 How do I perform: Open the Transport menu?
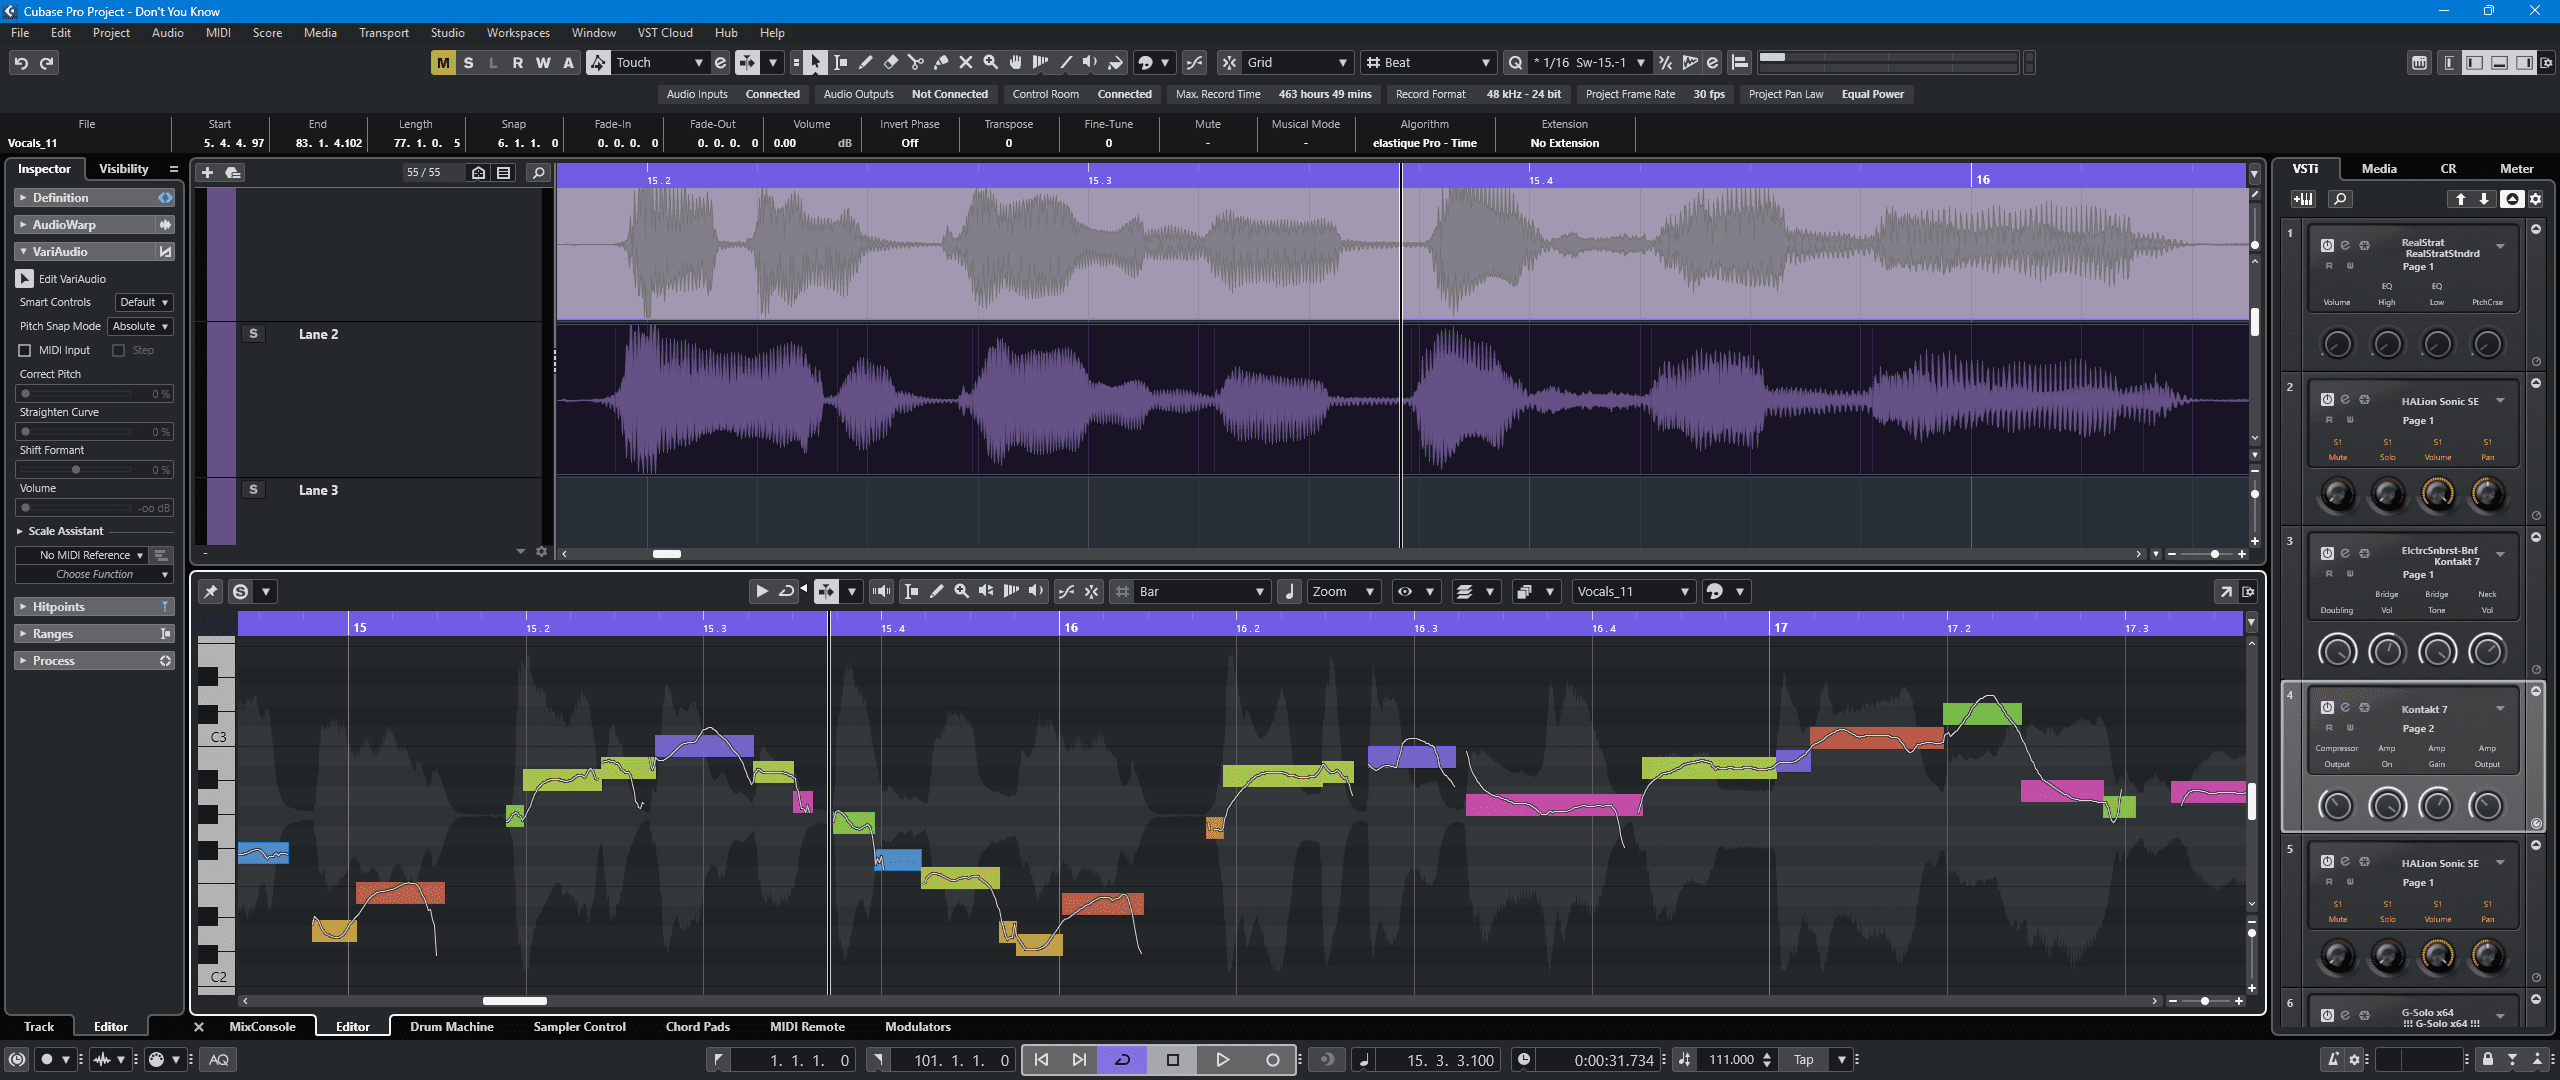click(383, 33)
